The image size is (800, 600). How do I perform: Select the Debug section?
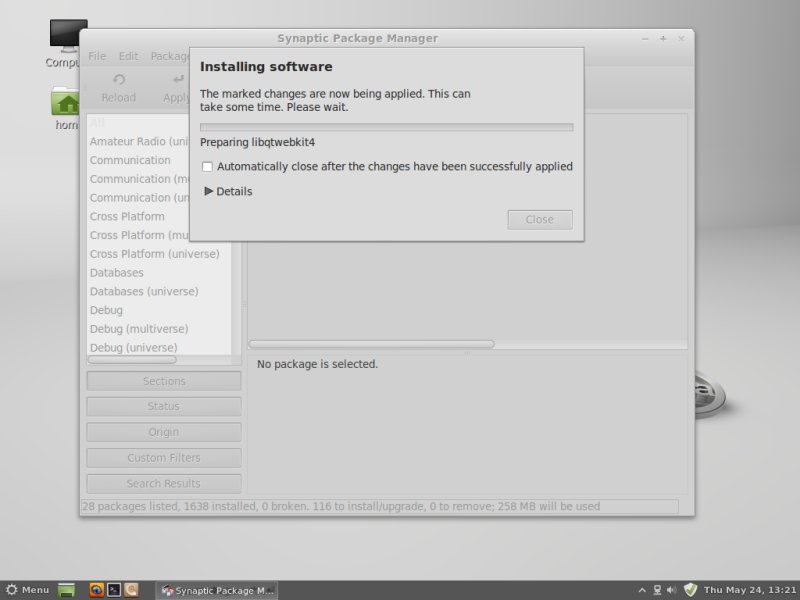(106, 310)
